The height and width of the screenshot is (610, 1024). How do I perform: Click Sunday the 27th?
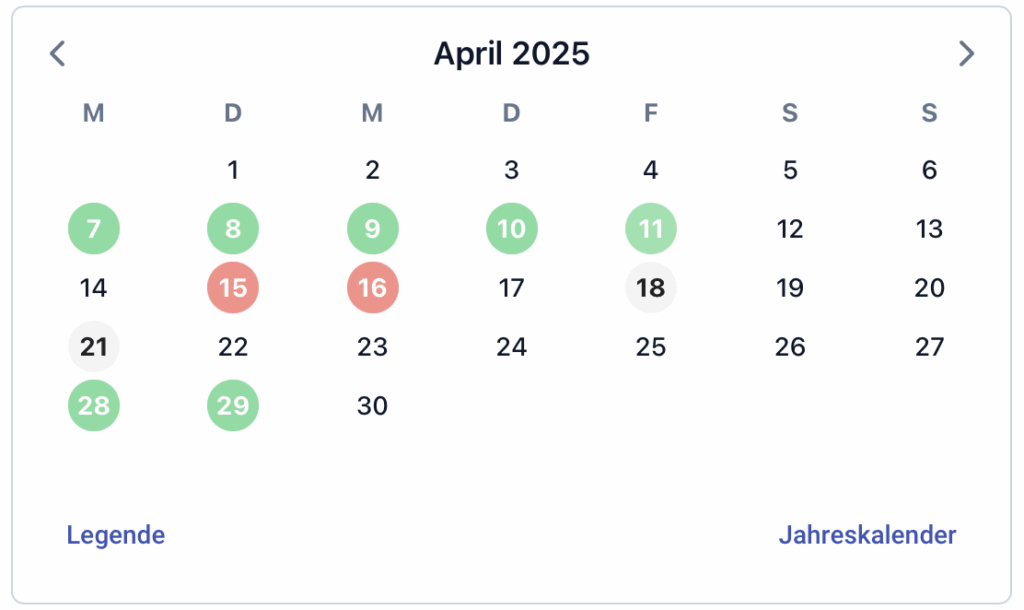929,346
